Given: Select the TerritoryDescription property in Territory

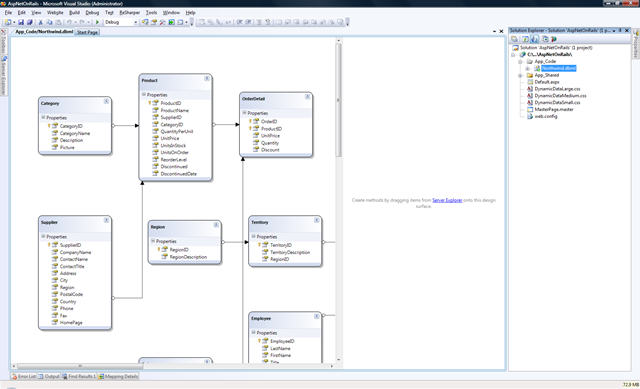Looking at the screenshot, I should click(290, 252).
